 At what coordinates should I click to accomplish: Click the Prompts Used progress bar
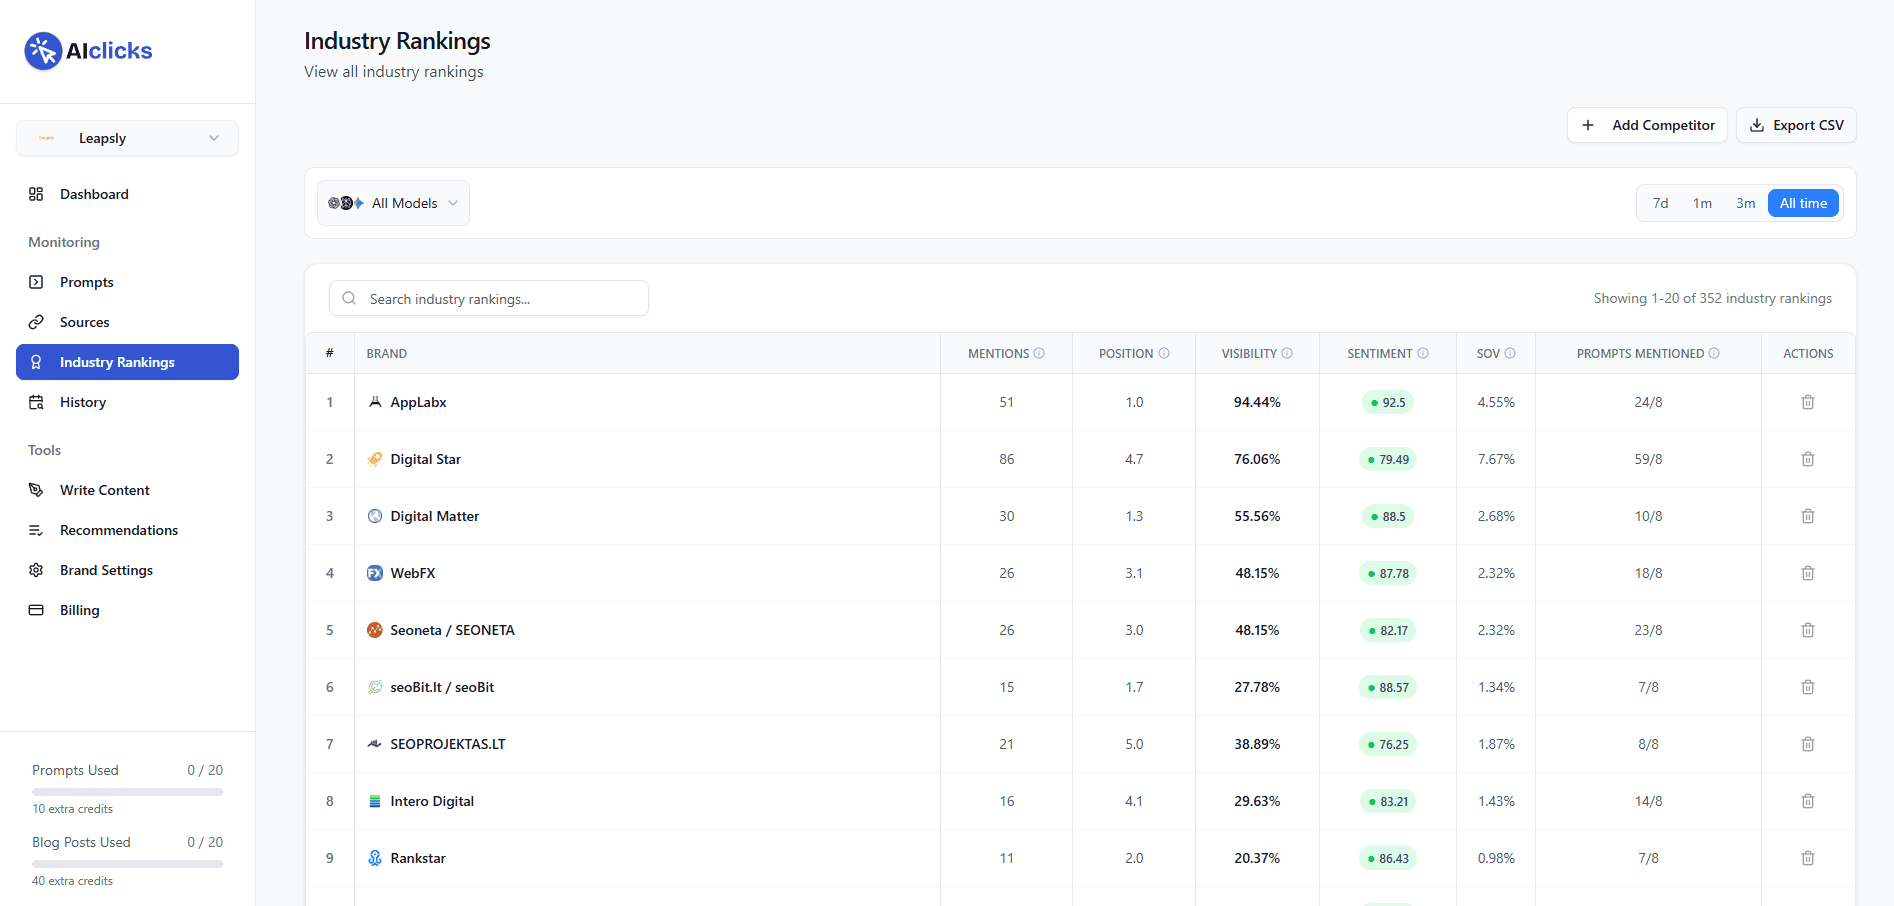click(127, 792)
